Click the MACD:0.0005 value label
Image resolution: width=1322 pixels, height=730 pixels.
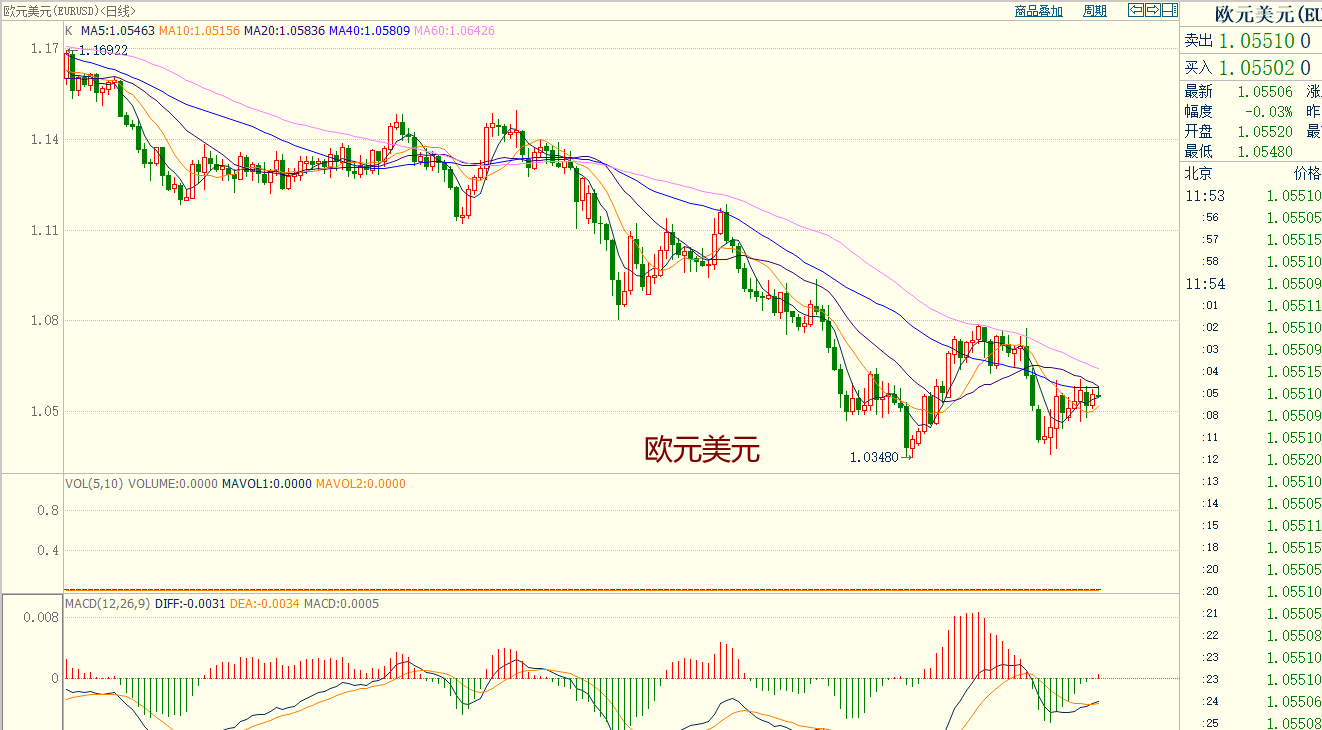coord(341,604)
